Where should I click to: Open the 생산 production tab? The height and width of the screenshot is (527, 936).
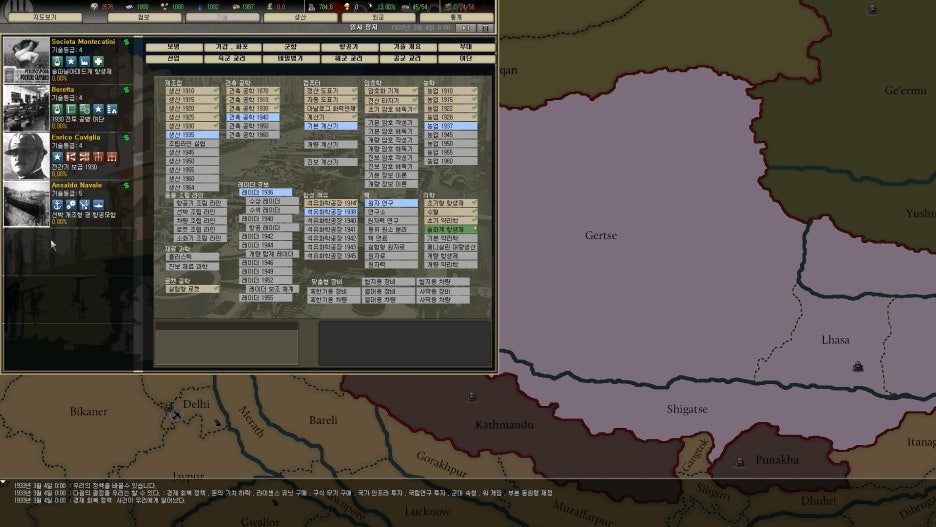click(300, 17)
